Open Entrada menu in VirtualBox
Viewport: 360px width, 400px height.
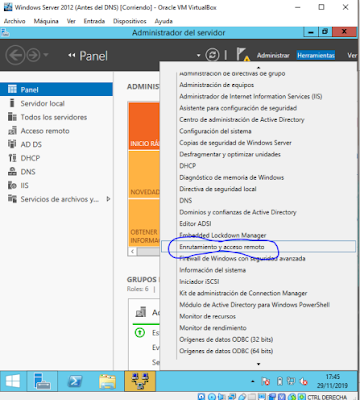[94, 21]
